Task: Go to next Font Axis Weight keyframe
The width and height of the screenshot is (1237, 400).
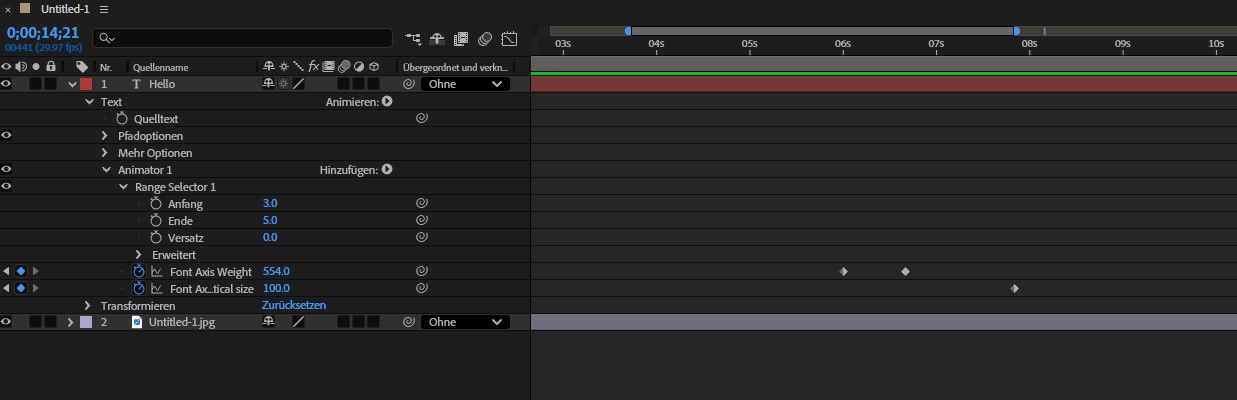Action: click(36, 271)
